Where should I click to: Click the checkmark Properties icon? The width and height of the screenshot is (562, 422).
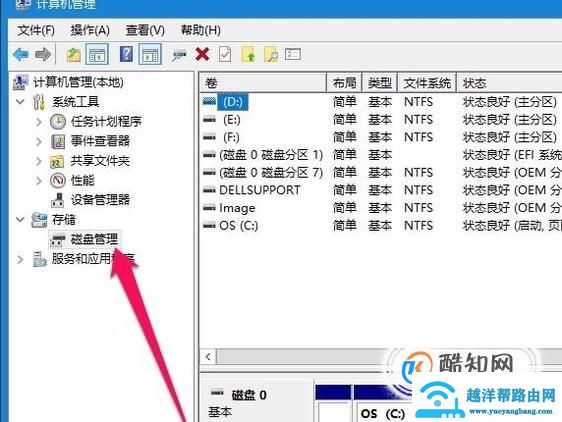click(225, 55)
